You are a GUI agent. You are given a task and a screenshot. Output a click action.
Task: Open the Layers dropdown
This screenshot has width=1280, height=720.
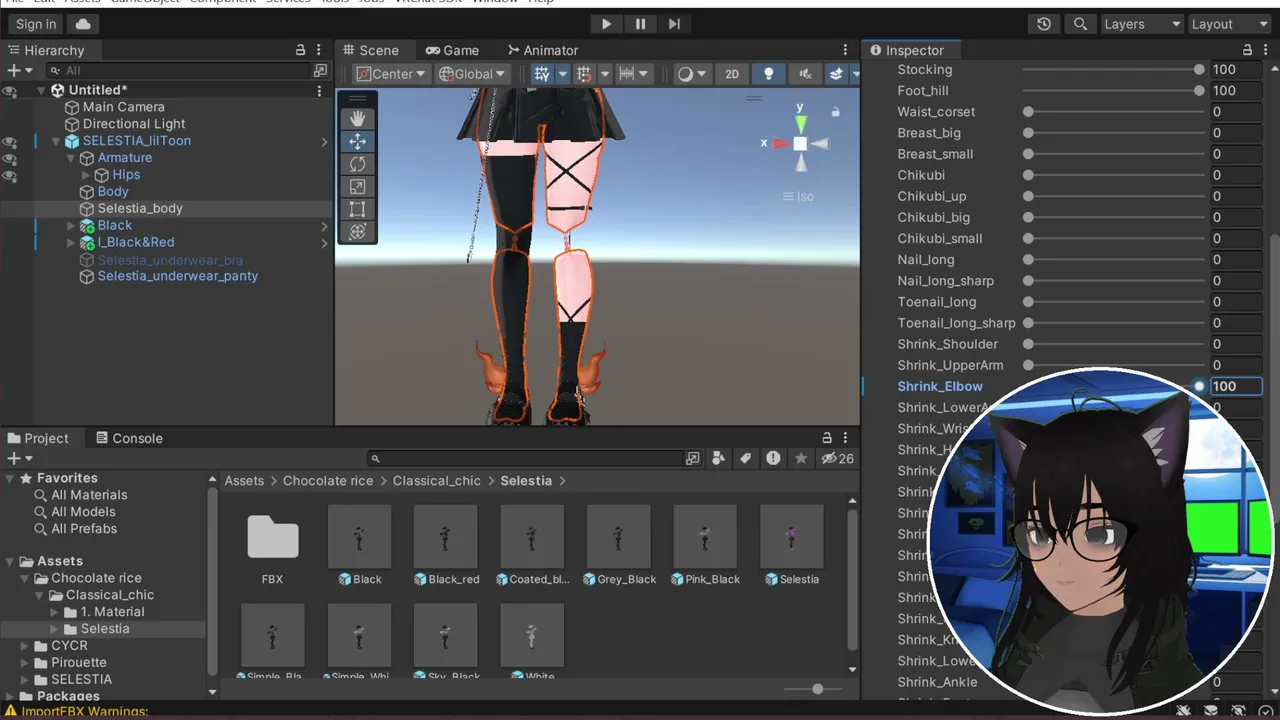(x=1143, y=24)
